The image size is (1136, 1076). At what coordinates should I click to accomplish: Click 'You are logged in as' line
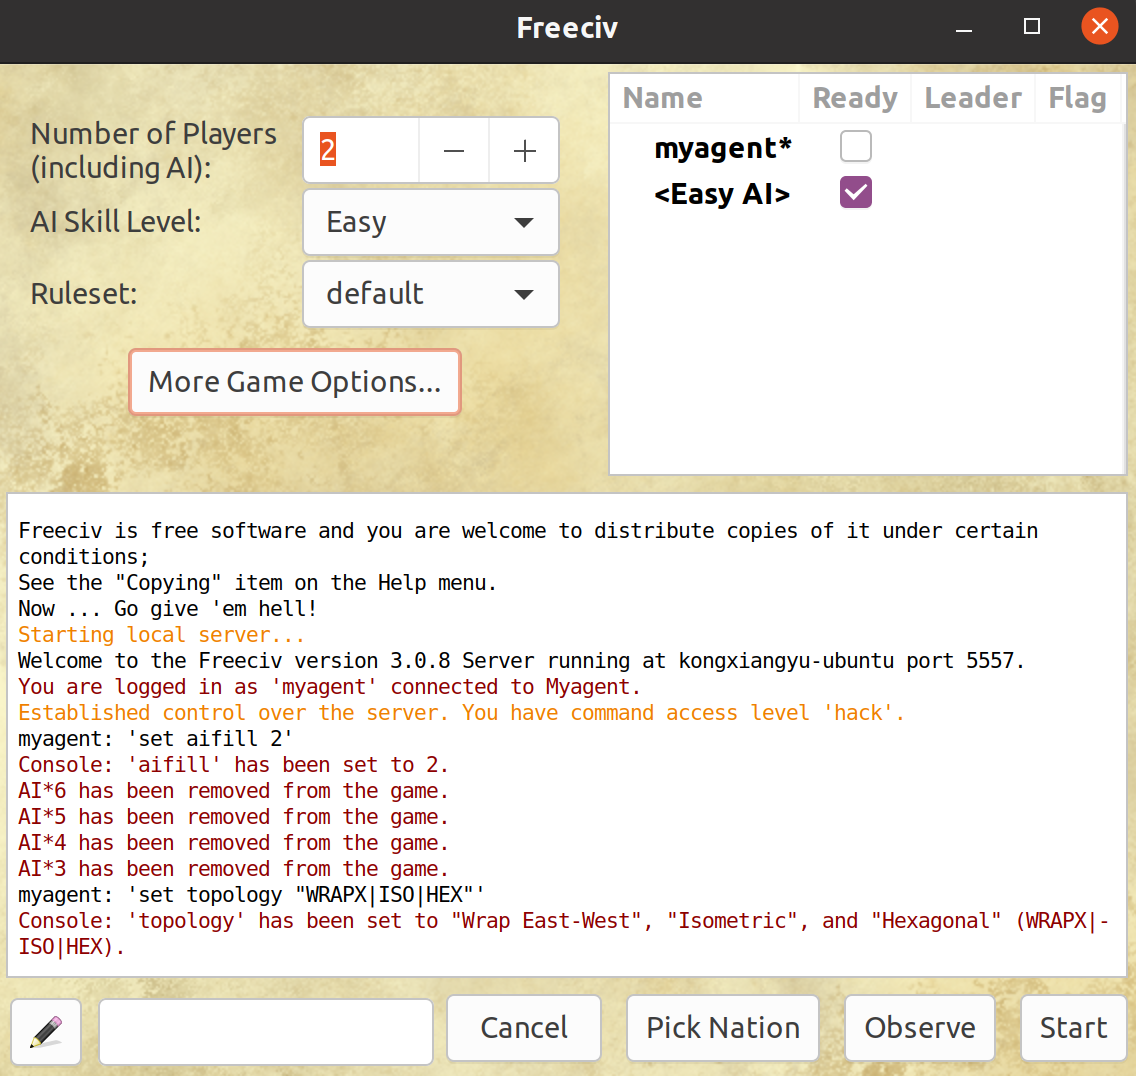[x=330, y=687]
